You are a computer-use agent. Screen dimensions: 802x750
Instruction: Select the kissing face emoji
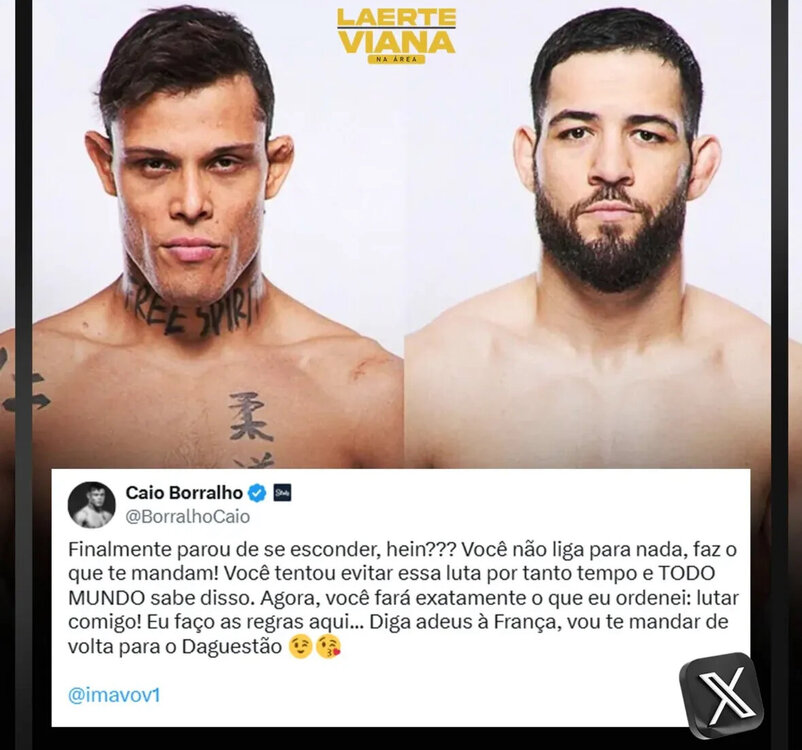(328, 647)
